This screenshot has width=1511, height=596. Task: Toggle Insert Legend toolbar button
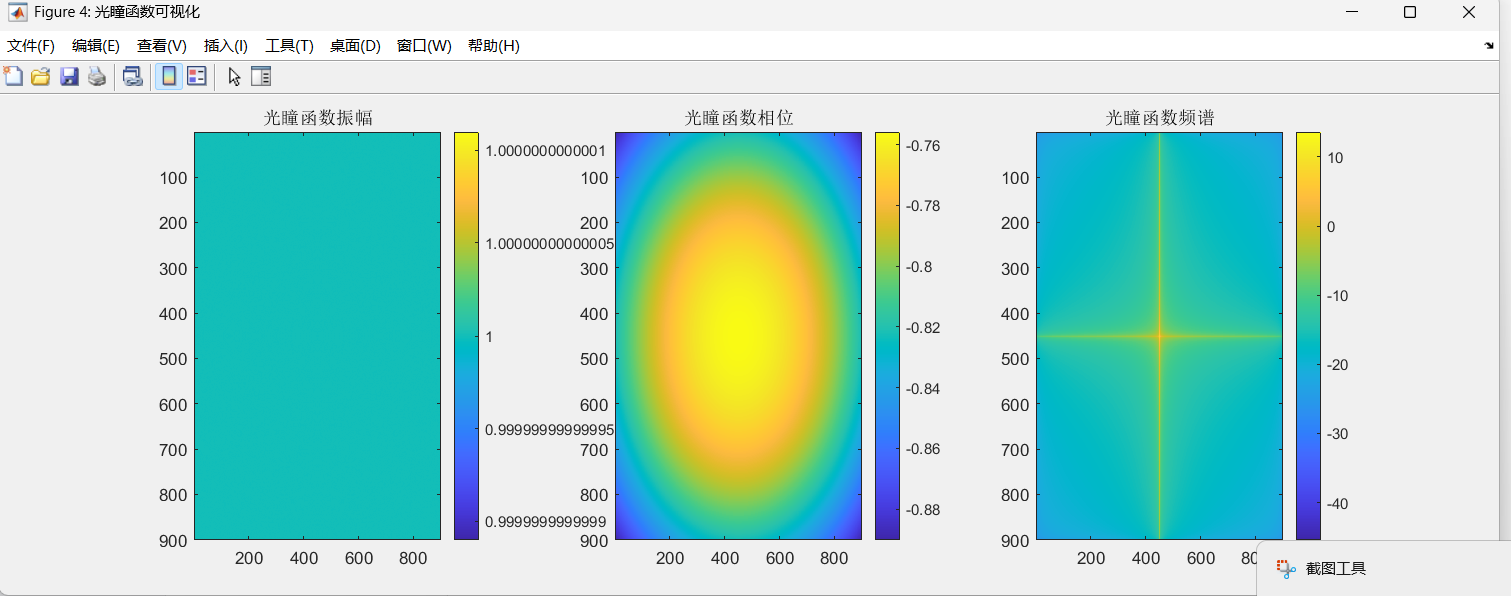click(197, 76)
